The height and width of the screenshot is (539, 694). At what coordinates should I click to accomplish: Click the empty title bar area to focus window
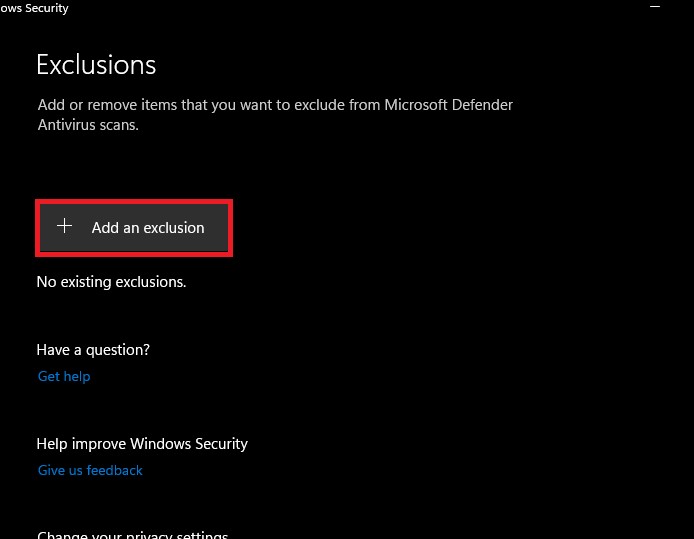(x=350, y=8)
